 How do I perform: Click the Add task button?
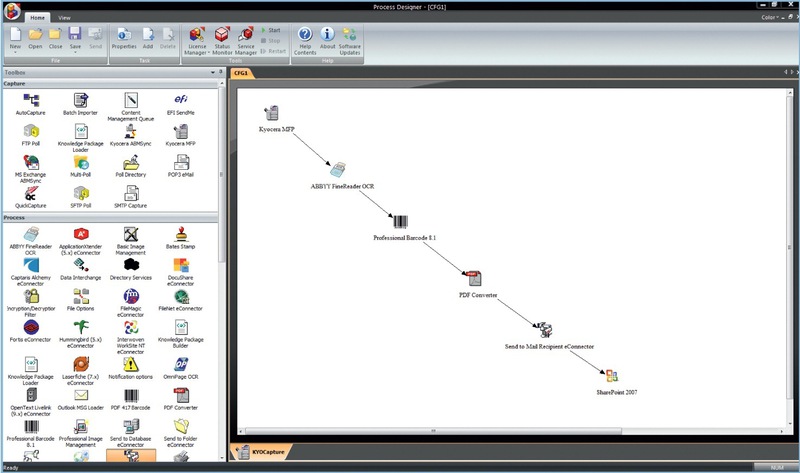click(148, 39)
